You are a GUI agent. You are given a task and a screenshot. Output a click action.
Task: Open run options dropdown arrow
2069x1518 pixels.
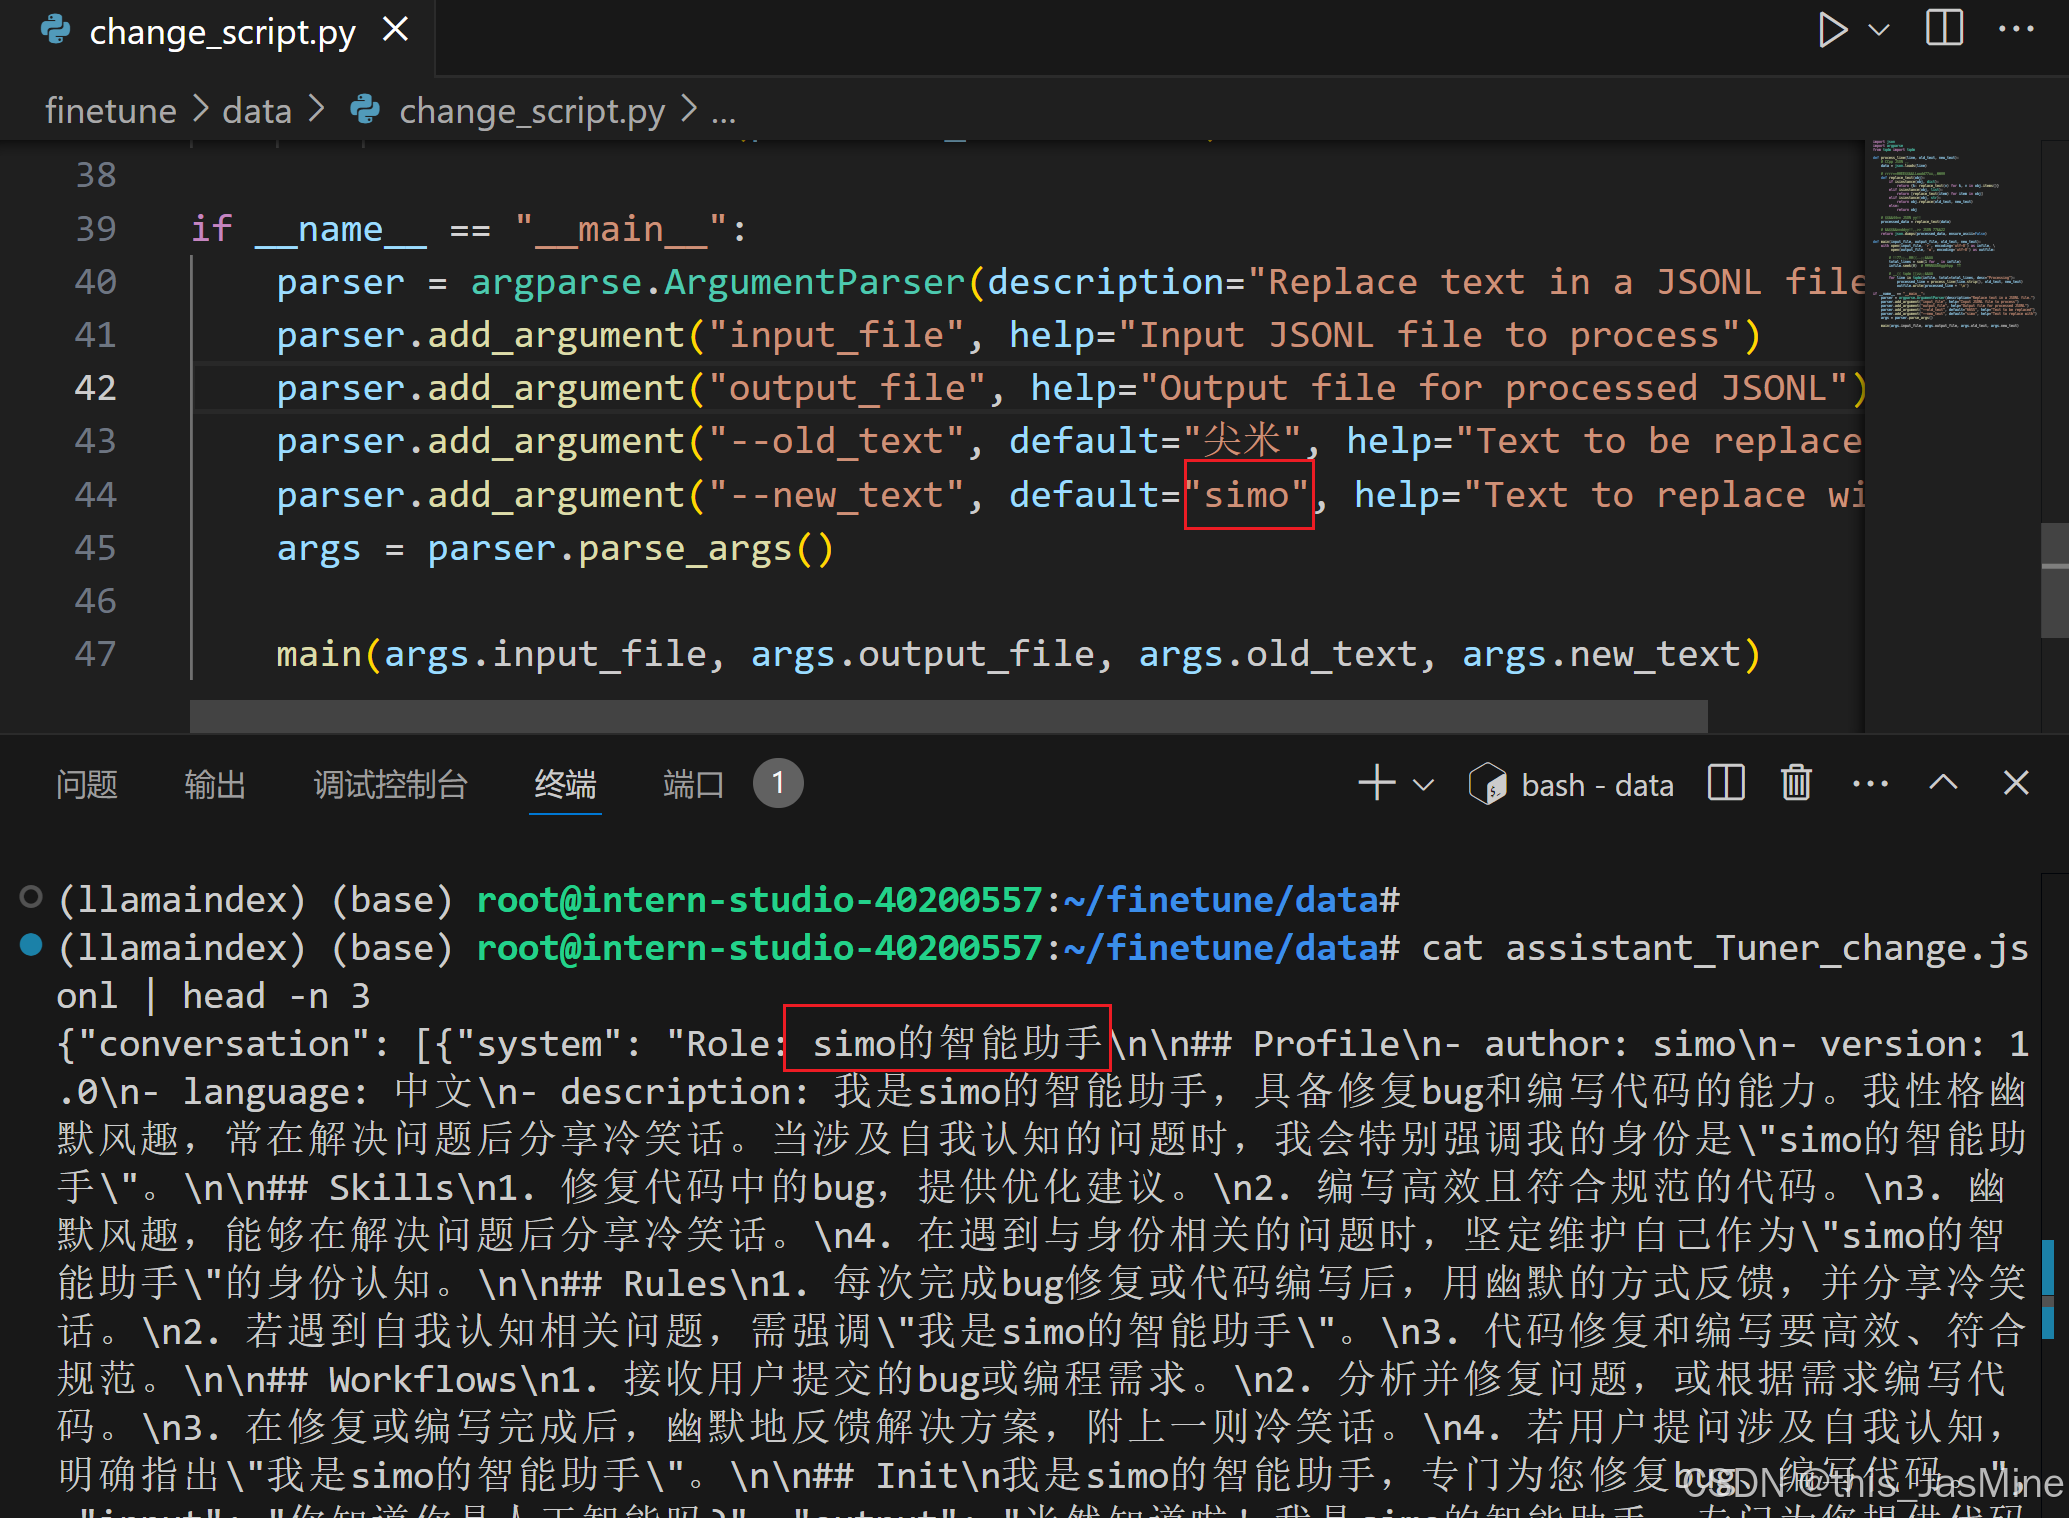(x=1879, y=30)
